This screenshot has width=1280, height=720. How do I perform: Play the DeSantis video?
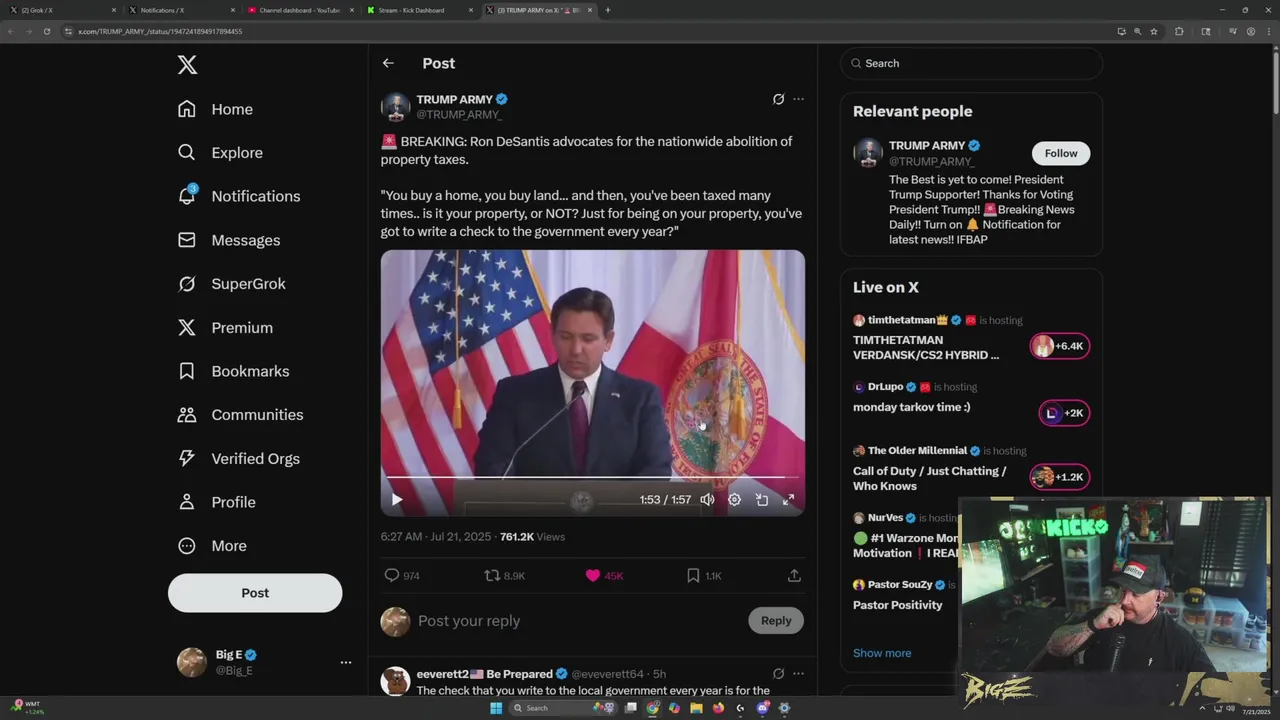397,500
